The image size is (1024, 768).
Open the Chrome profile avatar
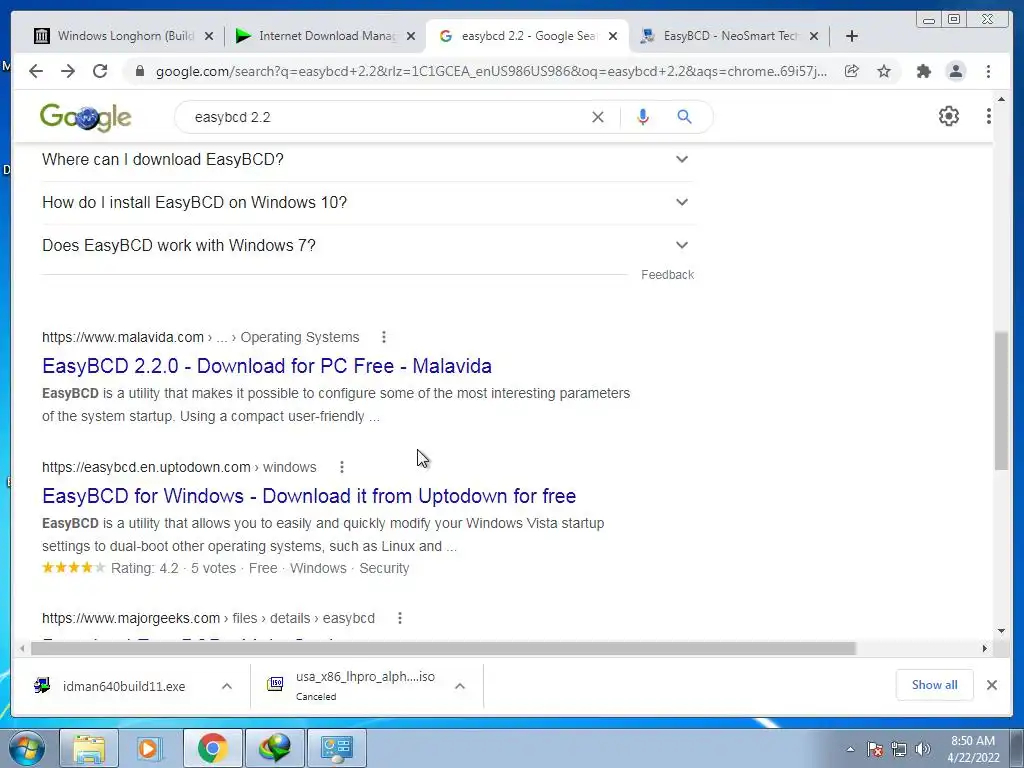click(x=955, y=71)
